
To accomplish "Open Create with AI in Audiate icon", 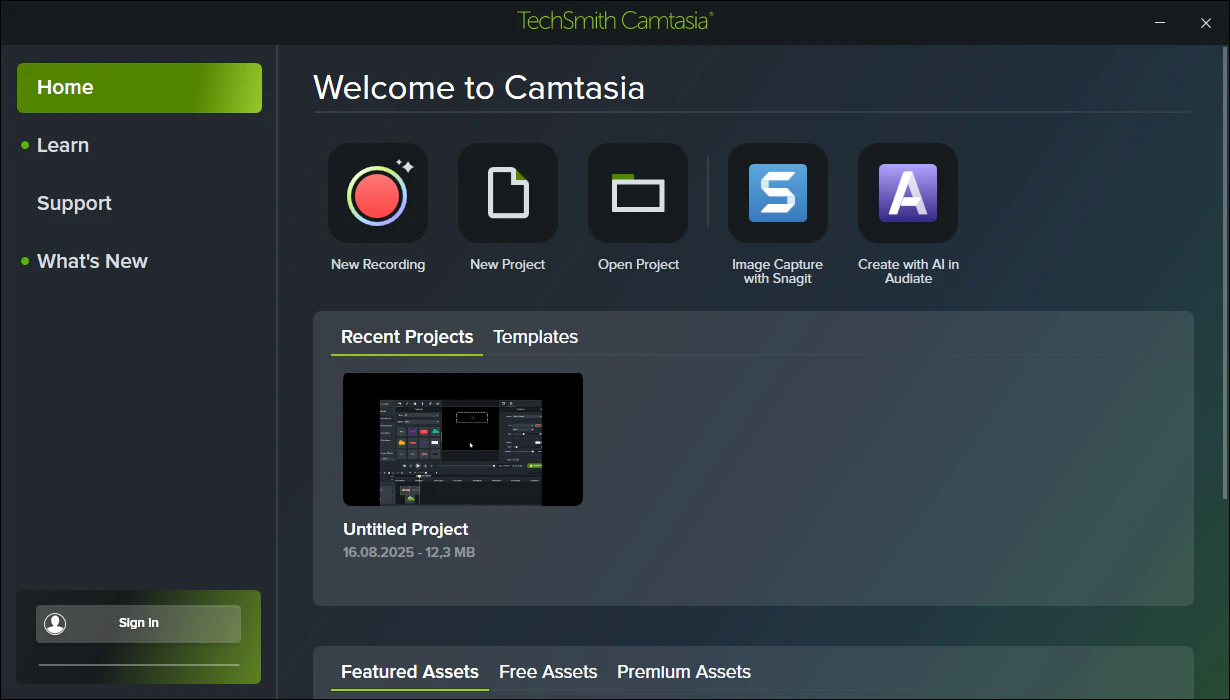I will click(x=908, y=193).
